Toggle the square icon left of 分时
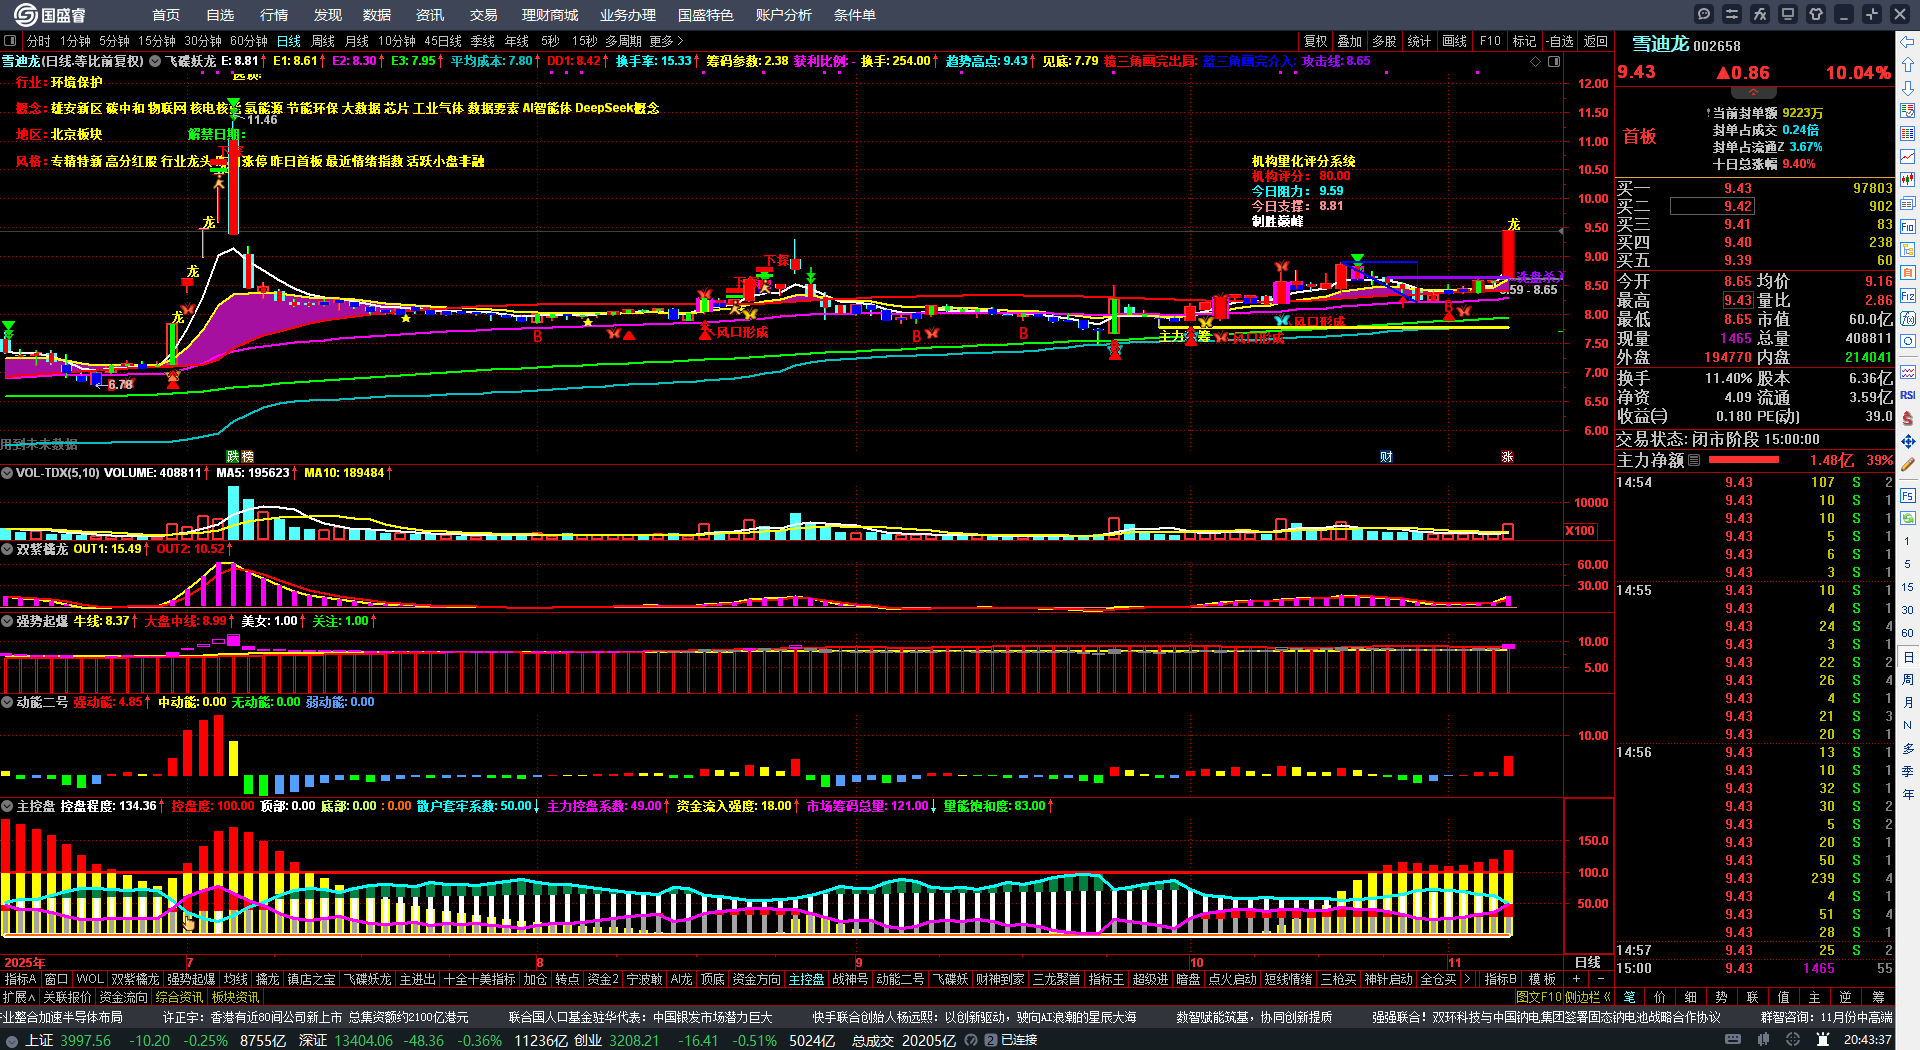 point(10,41)
